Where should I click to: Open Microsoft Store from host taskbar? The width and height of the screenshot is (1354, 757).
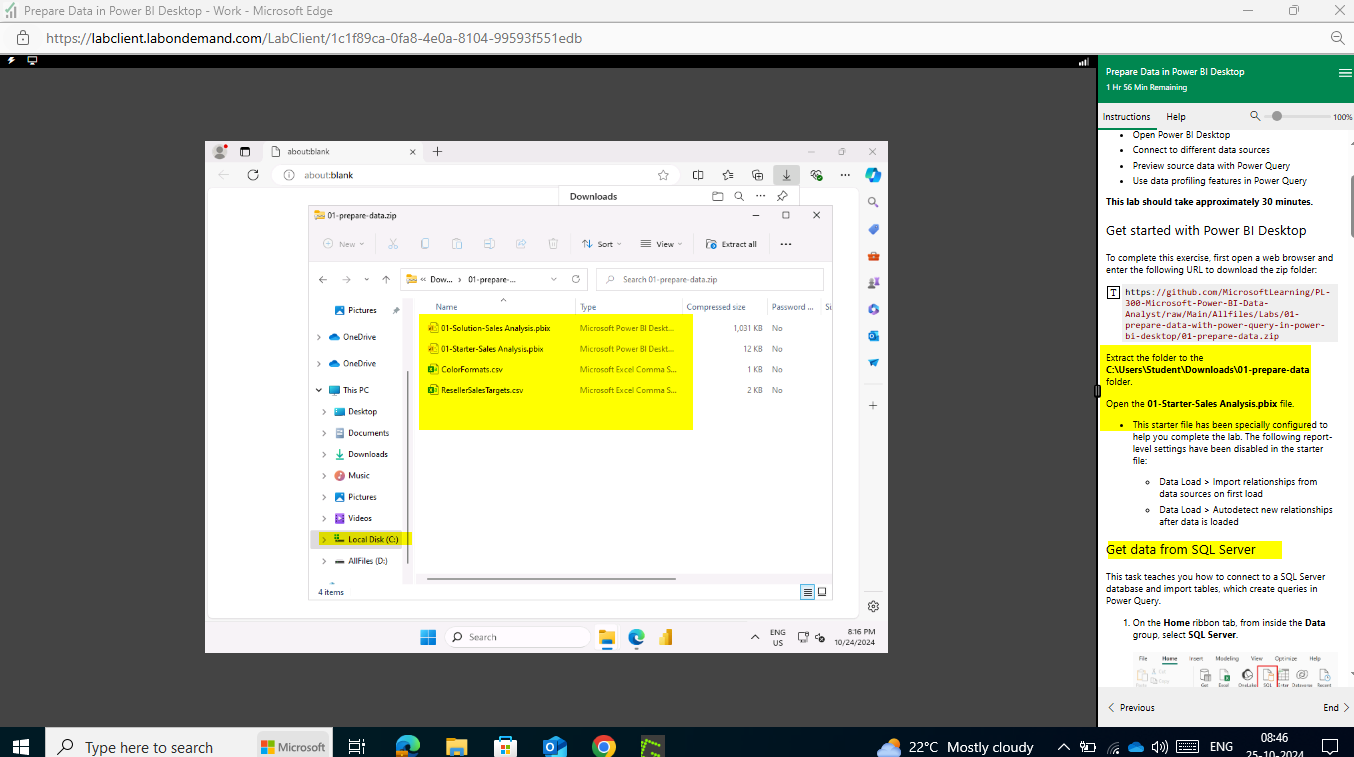click(x=506, y=746)
